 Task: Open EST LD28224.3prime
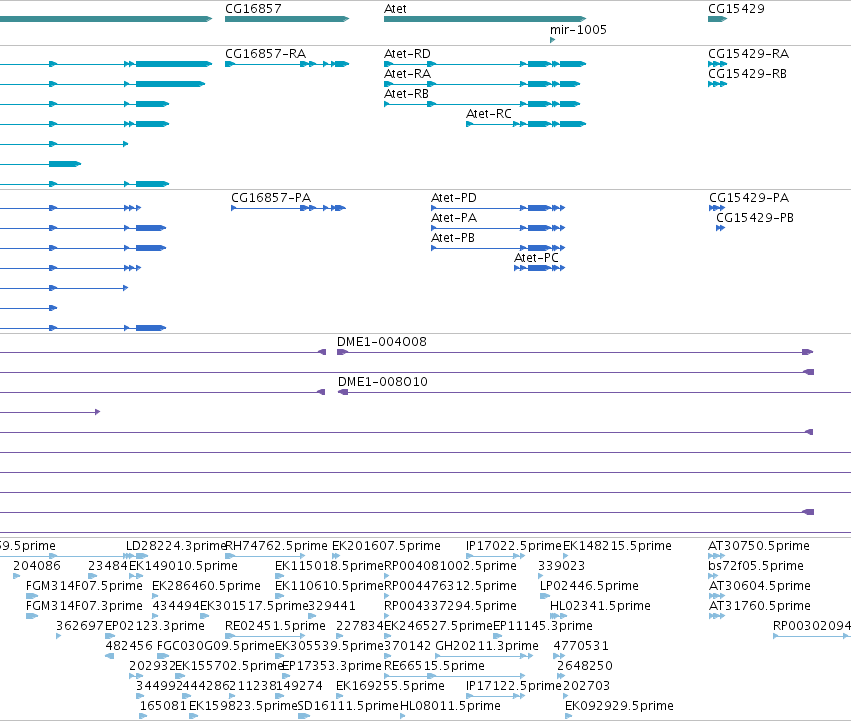point(176,546)
